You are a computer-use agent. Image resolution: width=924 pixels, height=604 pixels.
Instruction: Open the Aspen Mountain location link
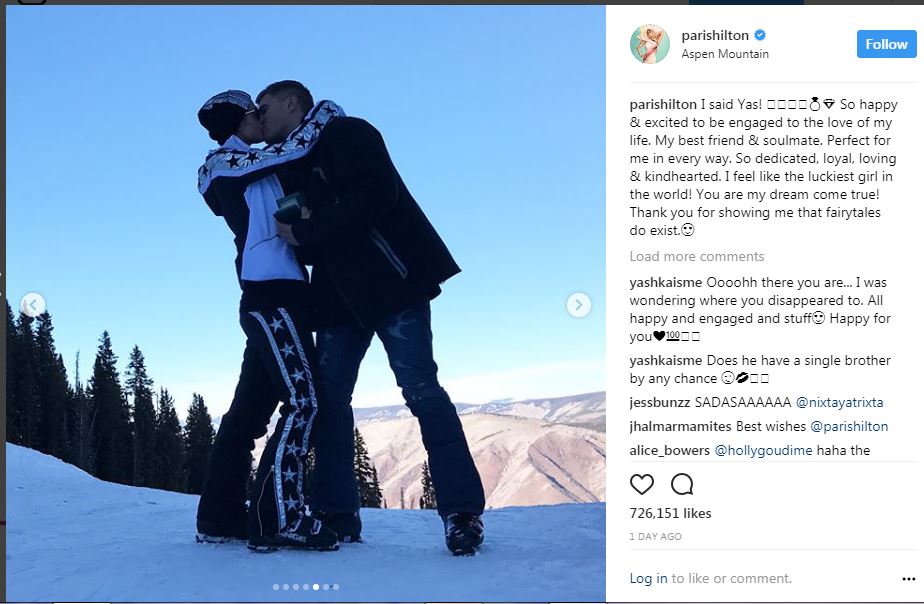(x=725, y=54)
